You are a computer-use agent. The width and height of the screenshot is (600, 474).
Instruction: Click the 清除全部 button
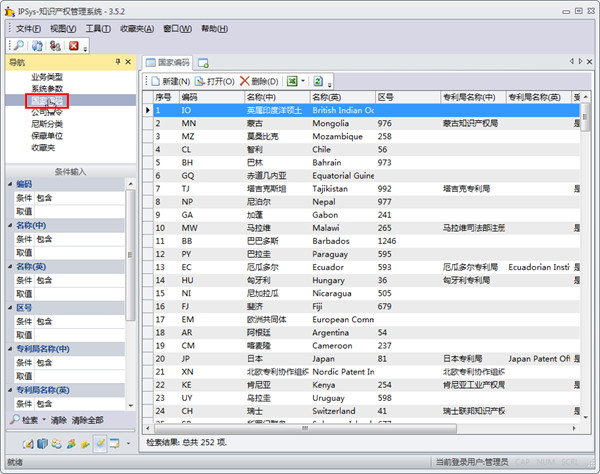click(x=88, y=420)
